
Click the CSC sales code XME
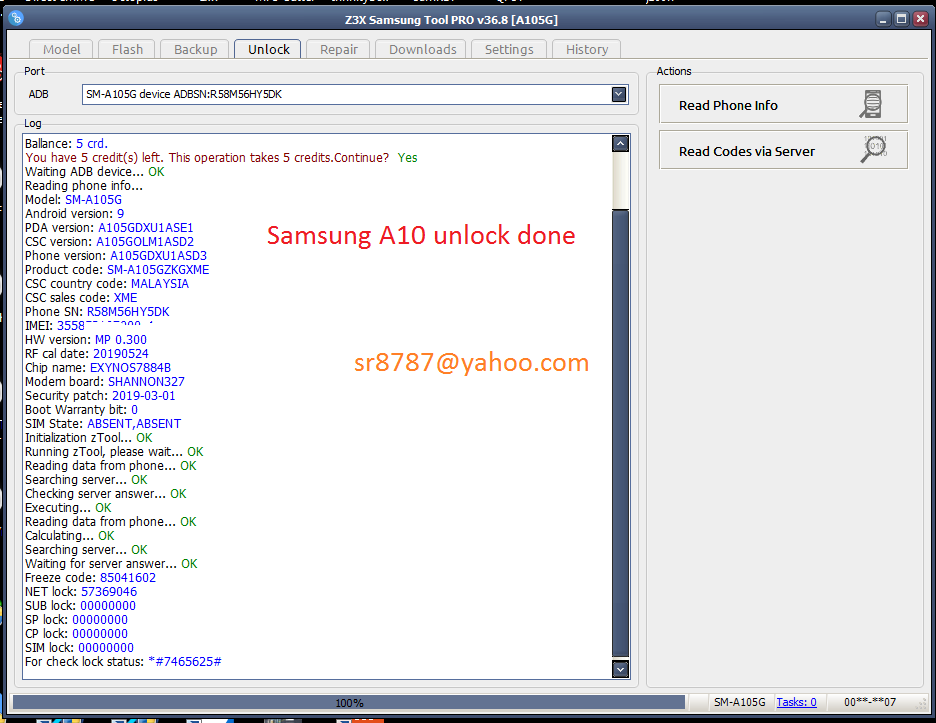click(x=125, y=298)
